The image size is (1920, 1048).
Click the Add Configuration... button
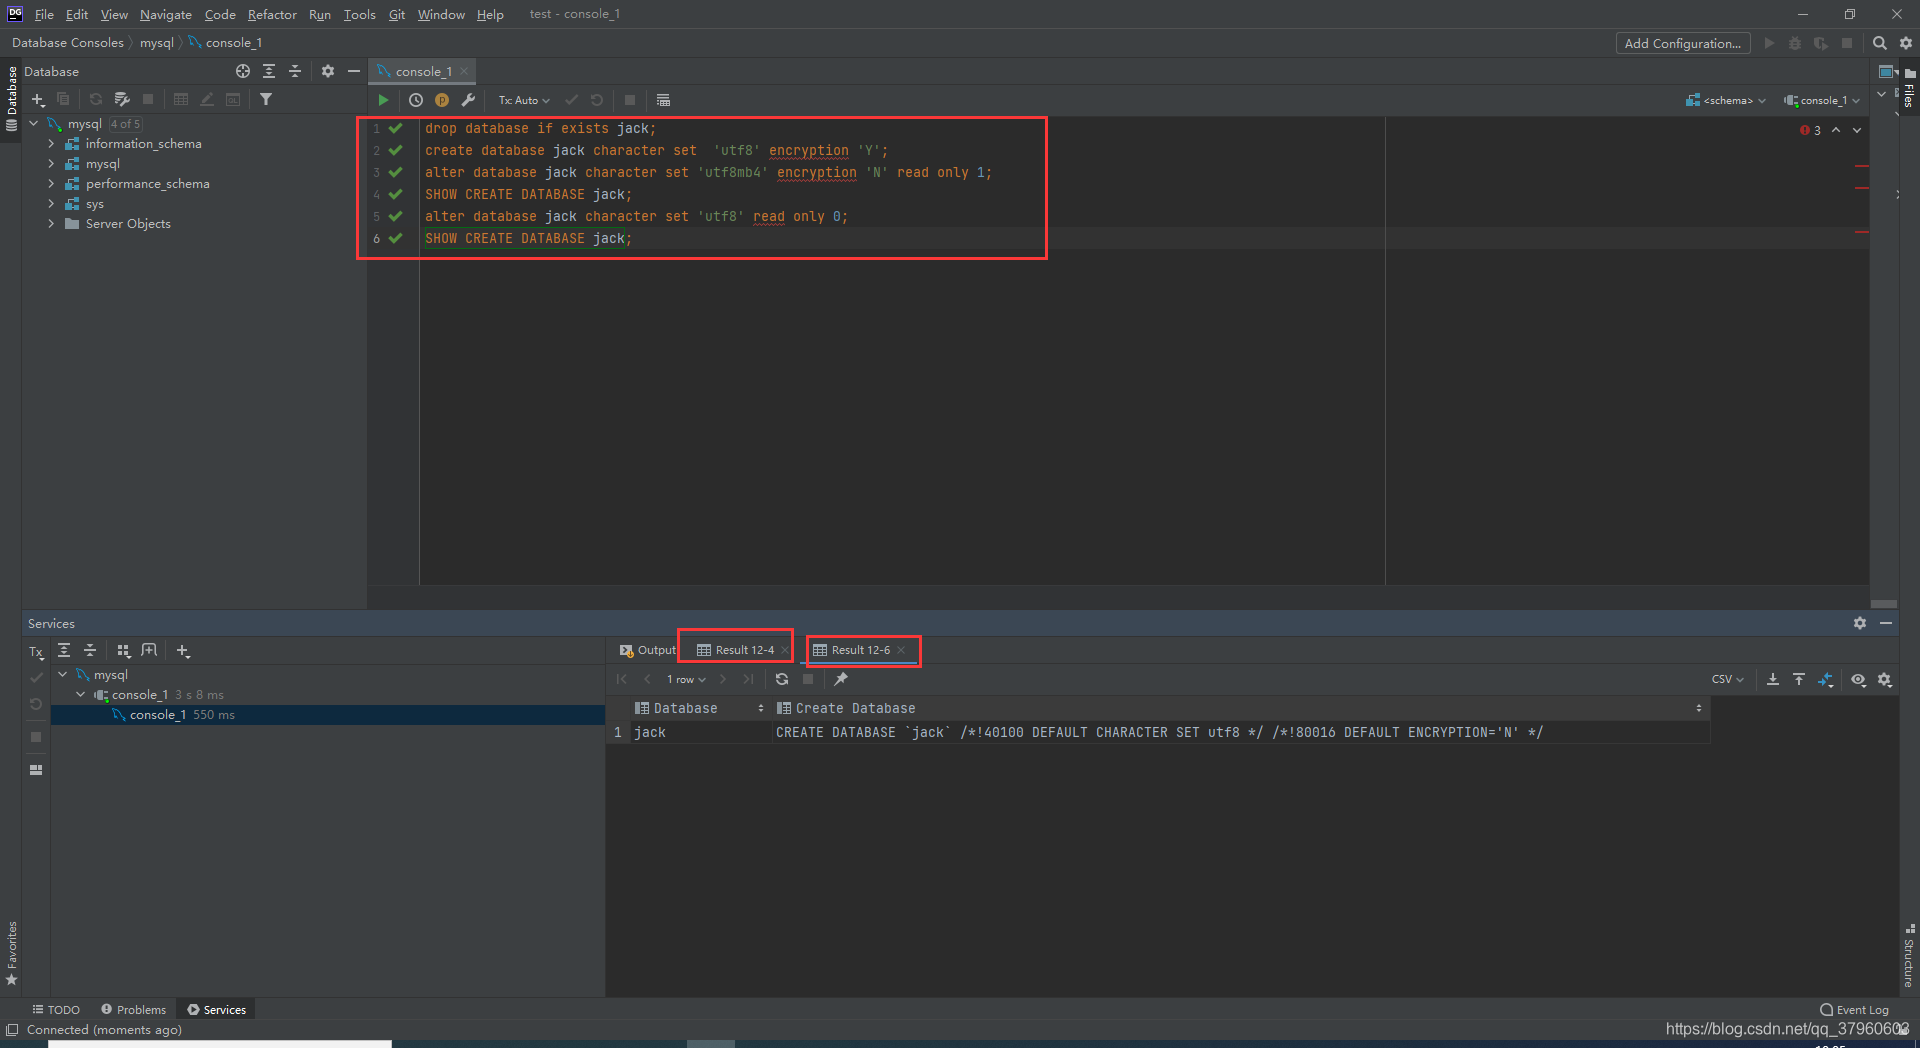1683,43
